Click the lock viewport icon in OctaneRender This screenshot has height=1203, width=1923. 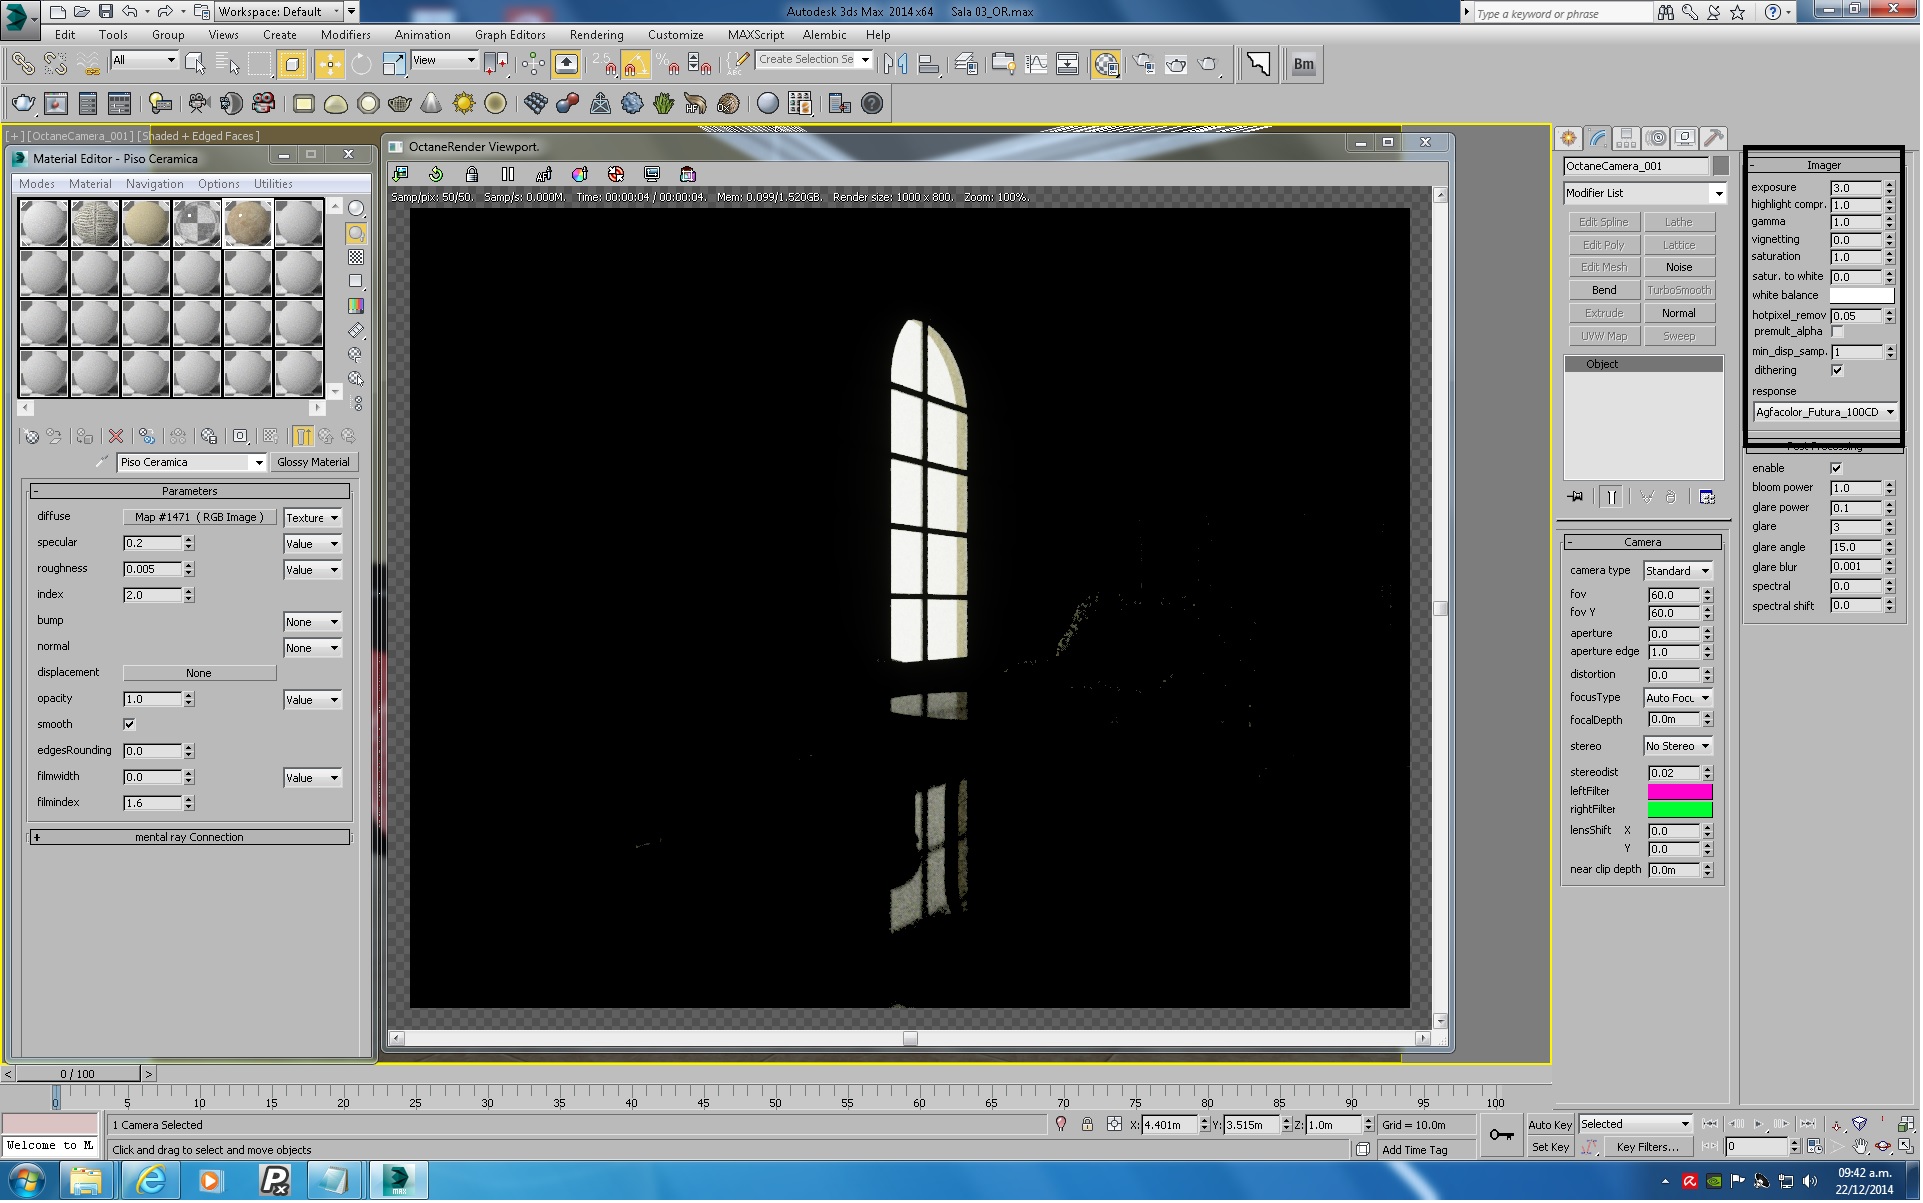[472, 175]
